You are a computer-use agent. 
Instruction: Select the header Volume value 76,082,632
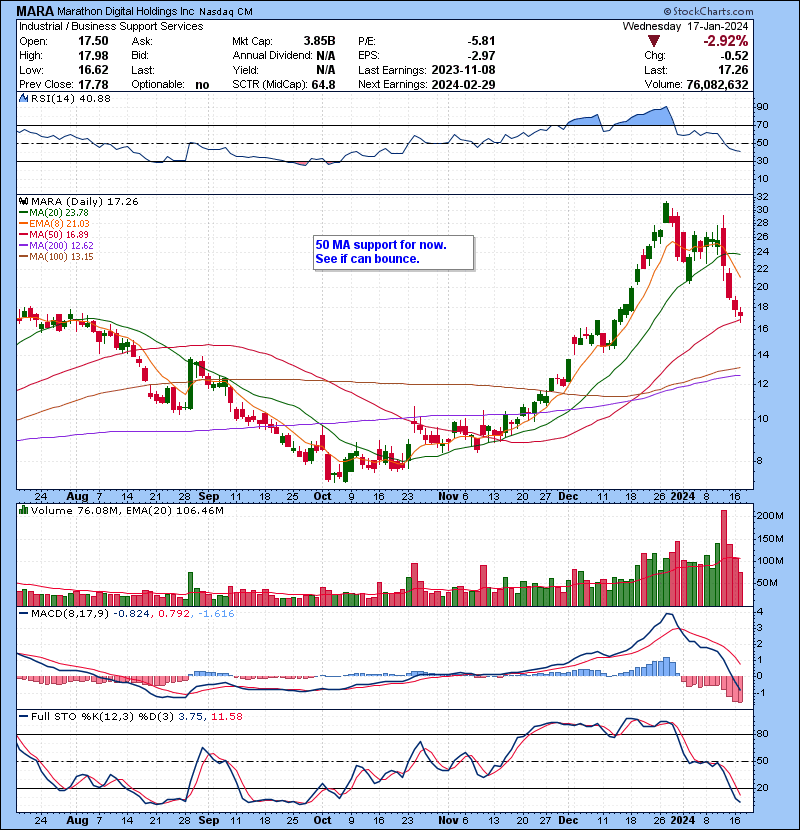[x=717, y=84]
